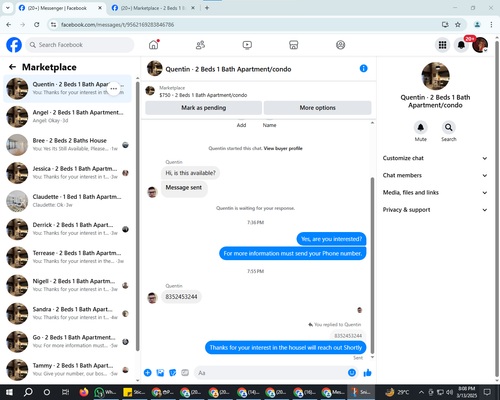This screenshot has height=400, width=500.
Task: Expand Chat members section
Action: [x=435, y=175]
